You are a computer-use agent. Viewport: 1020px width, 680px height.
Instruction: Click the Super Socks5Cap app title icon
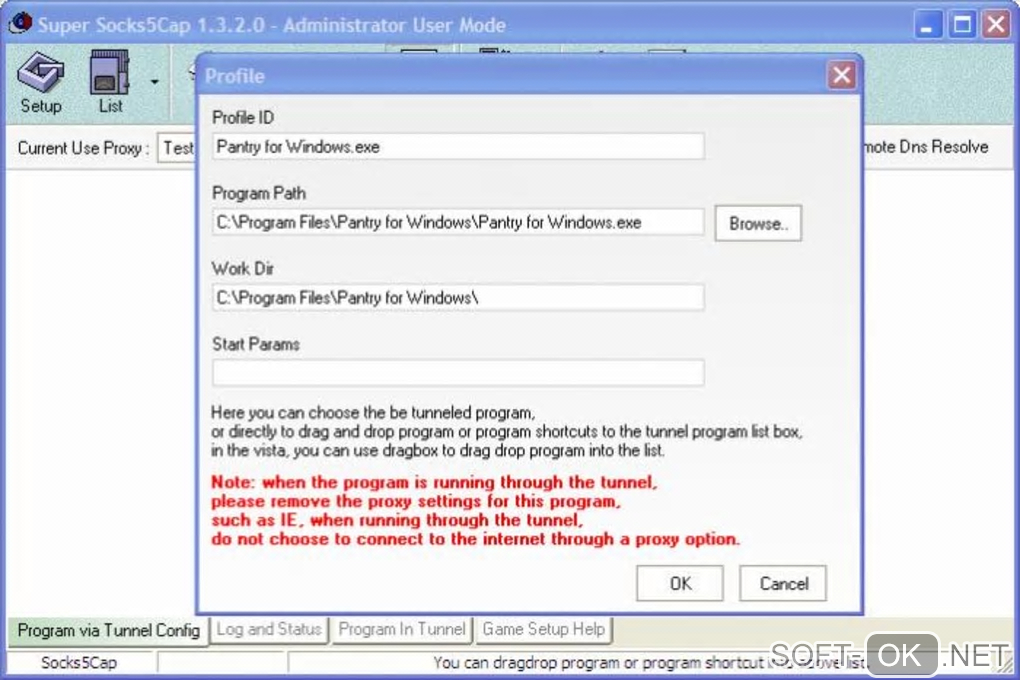(21, 23)
